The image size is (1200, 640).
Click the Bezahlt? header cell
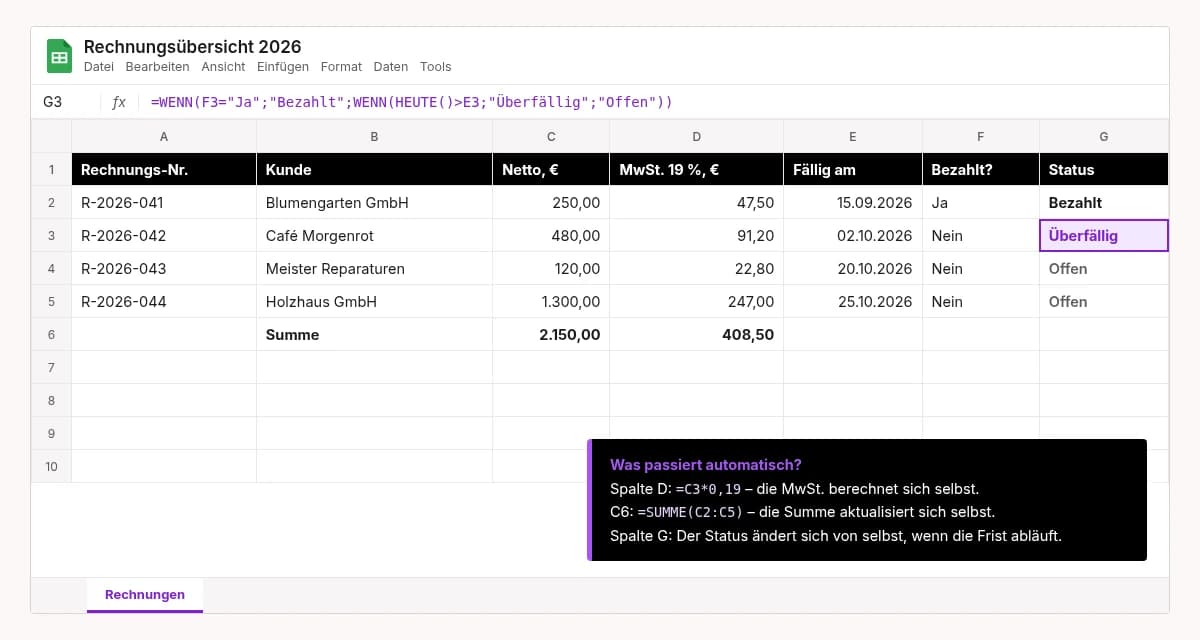(980, 170)
